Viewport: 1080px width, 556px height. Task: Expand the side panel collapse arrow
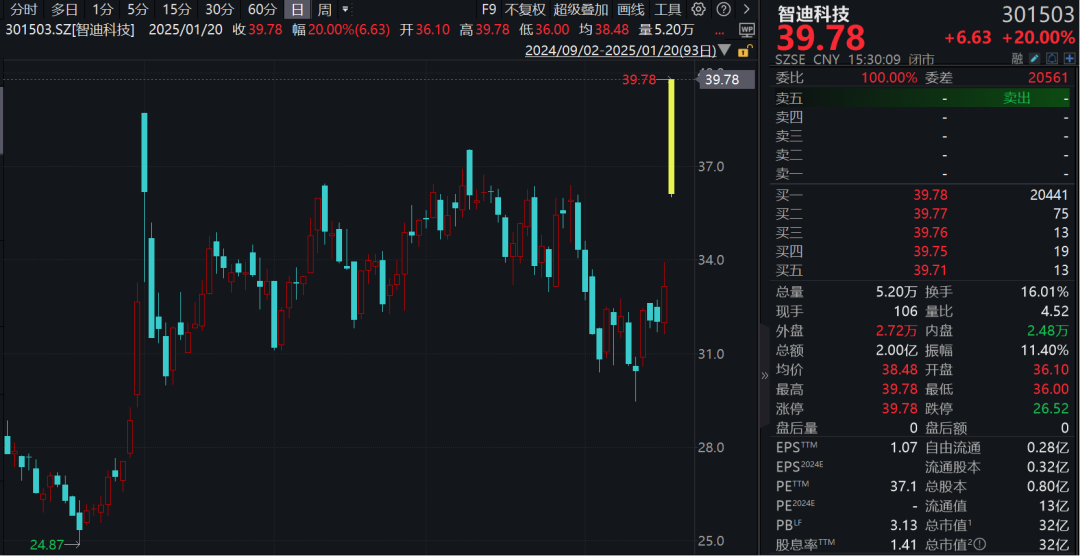click(765, 375)
